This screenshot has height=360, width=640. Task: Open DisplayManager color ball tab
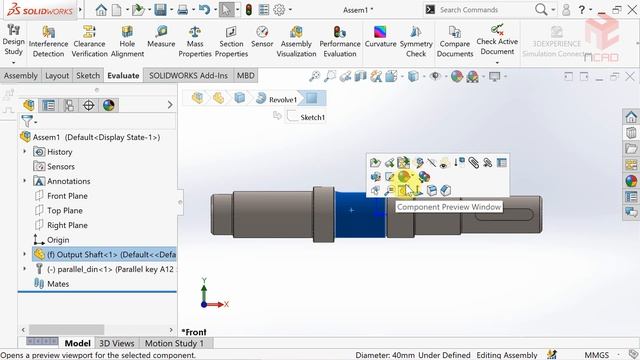coord(109,105)
